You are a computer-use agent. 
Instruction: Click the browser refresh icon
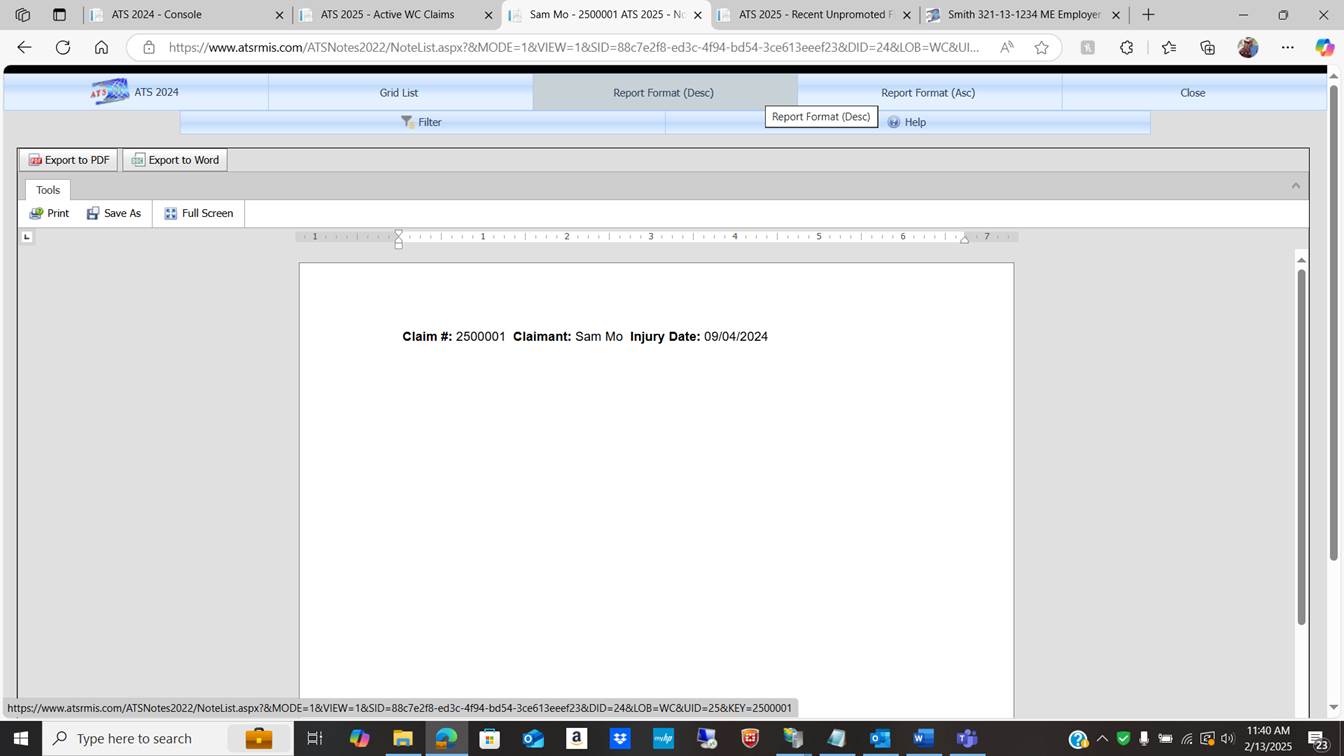pos(63,48)
